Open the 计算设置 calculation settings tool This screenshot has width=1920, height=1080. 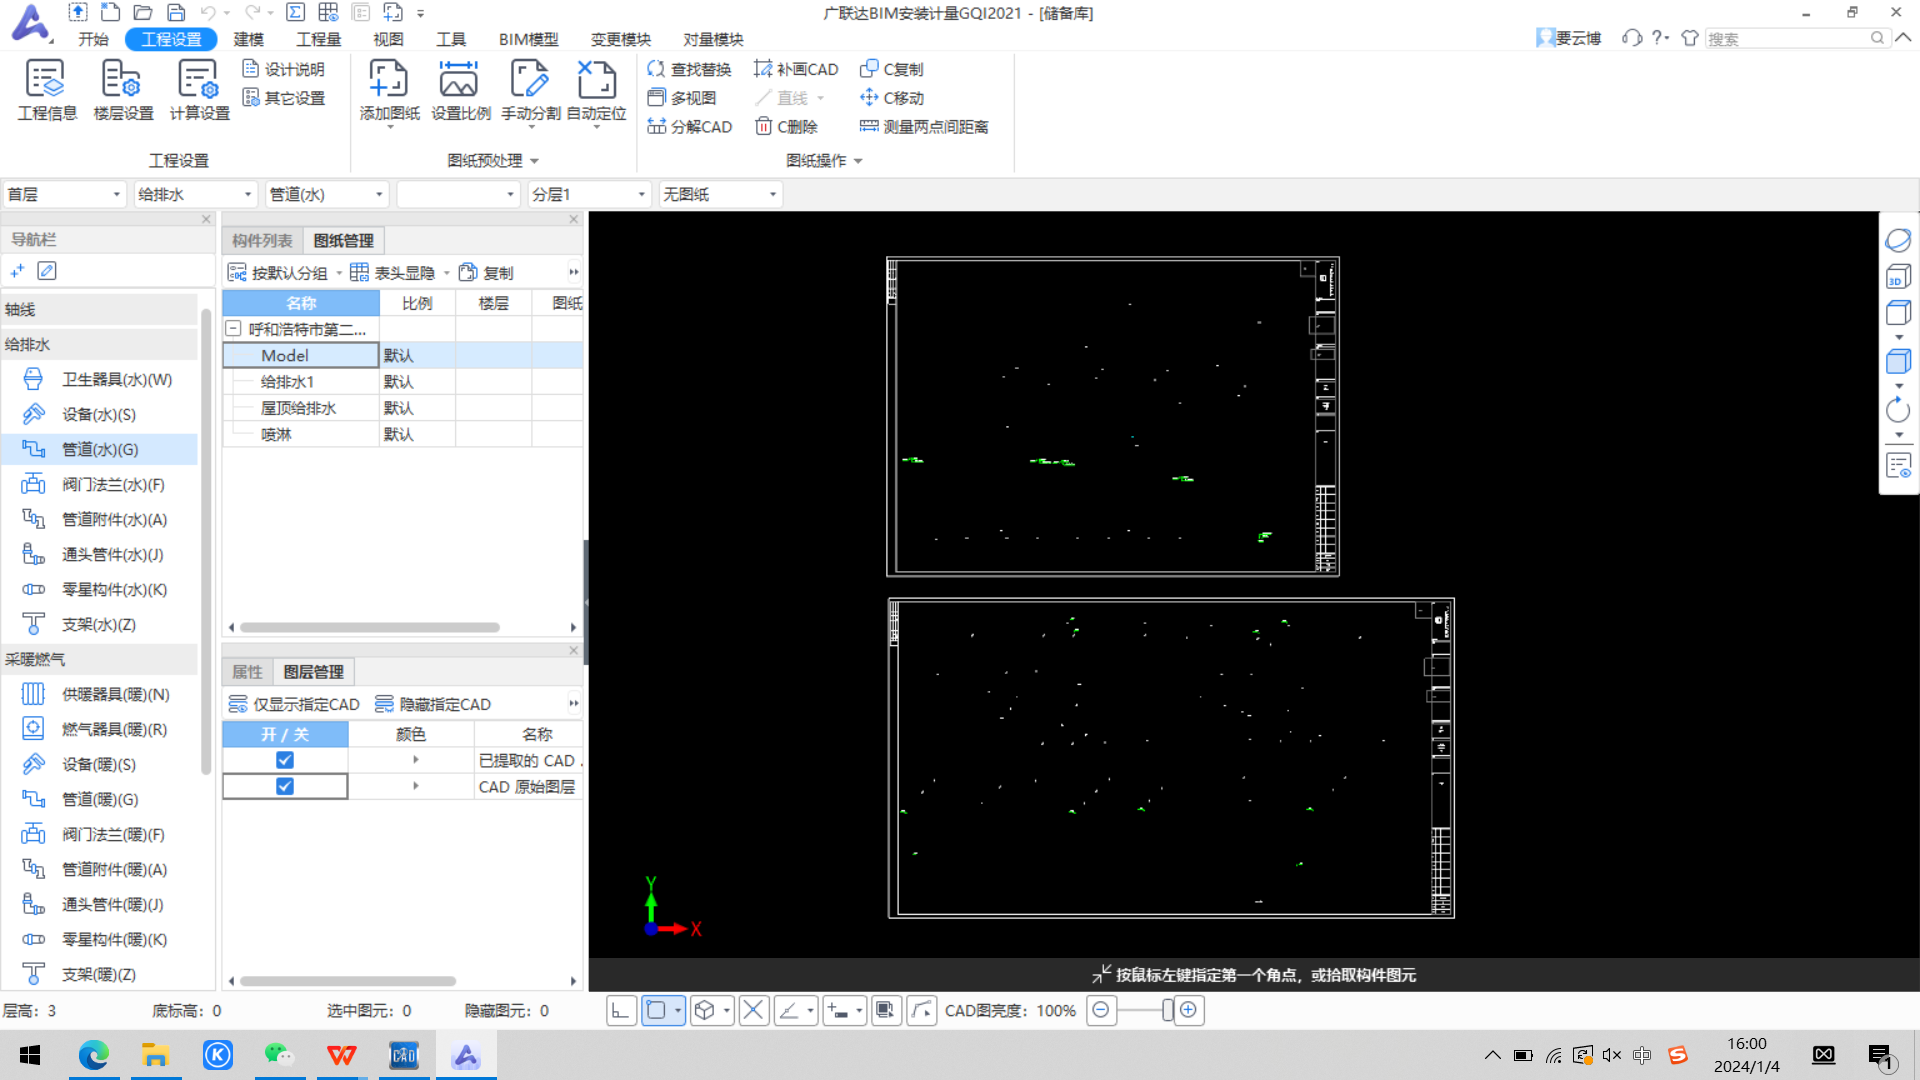199,90
